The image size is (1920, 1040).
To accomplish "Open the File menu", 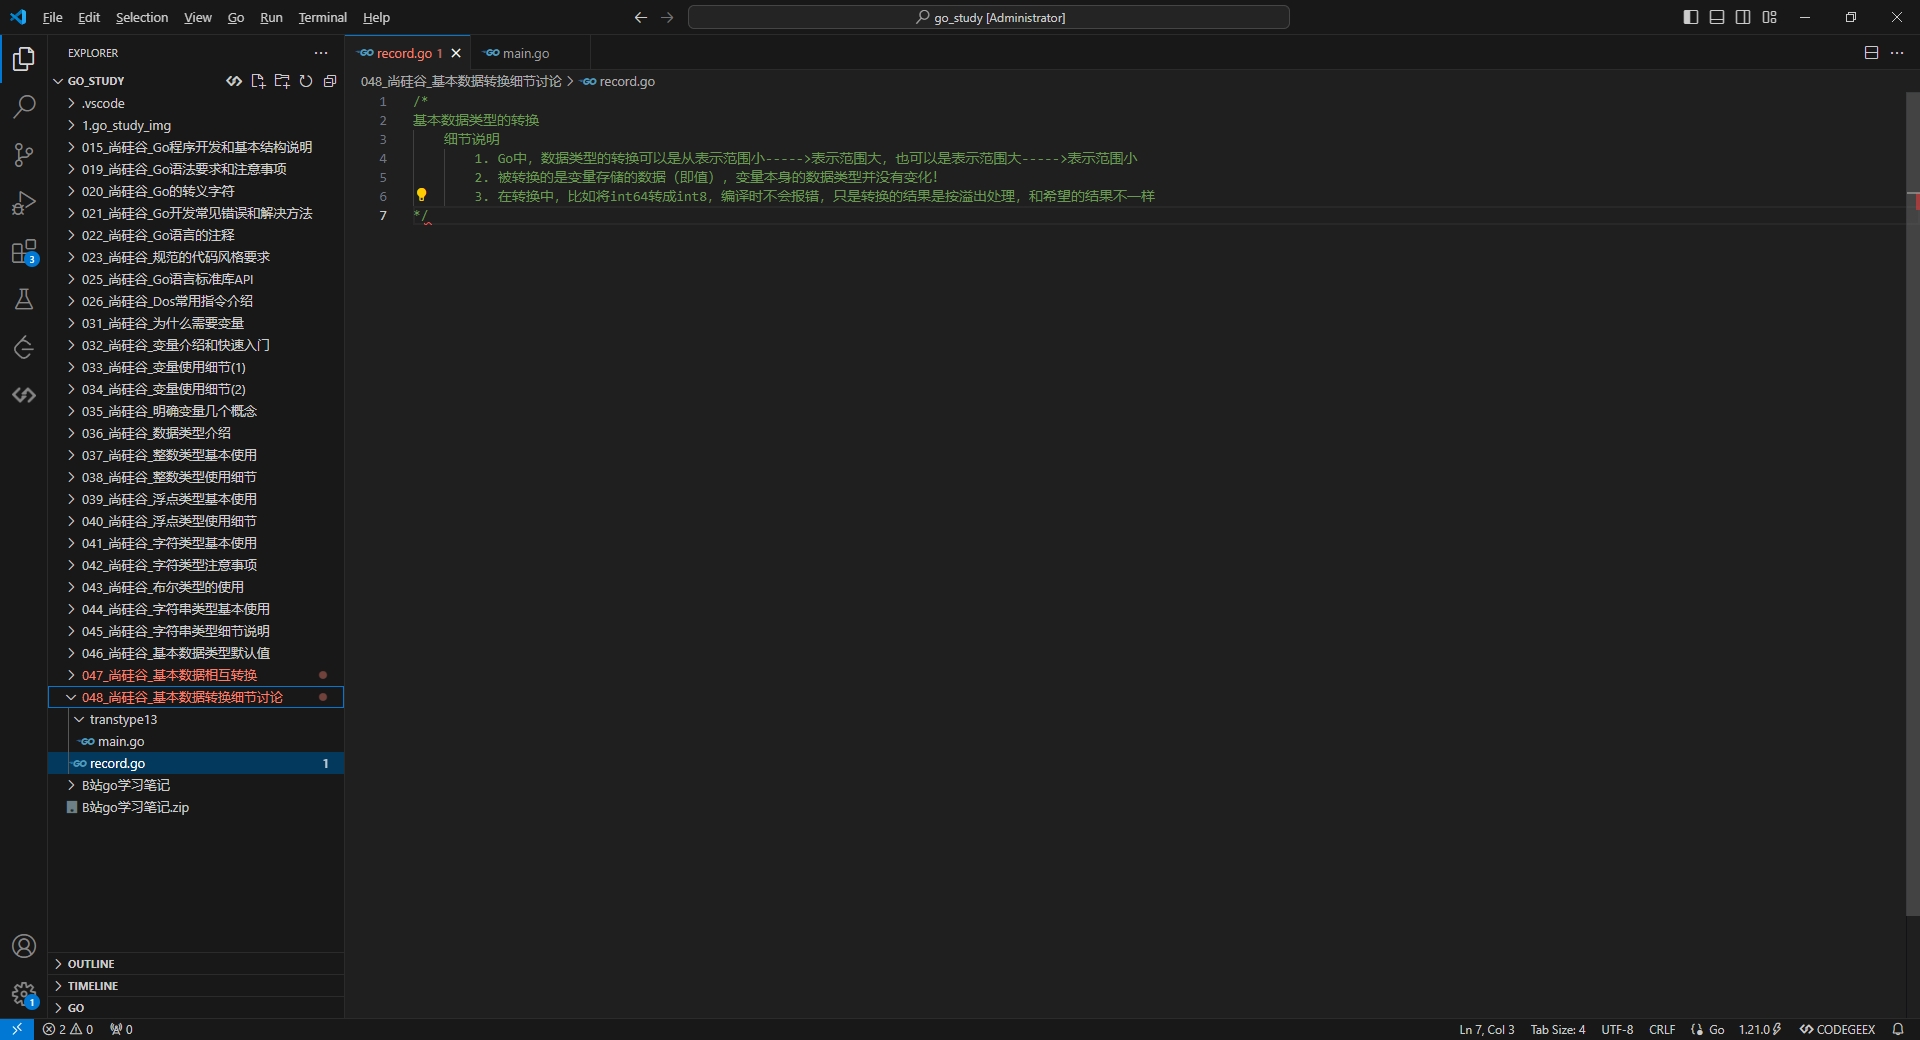I will 53,17.
